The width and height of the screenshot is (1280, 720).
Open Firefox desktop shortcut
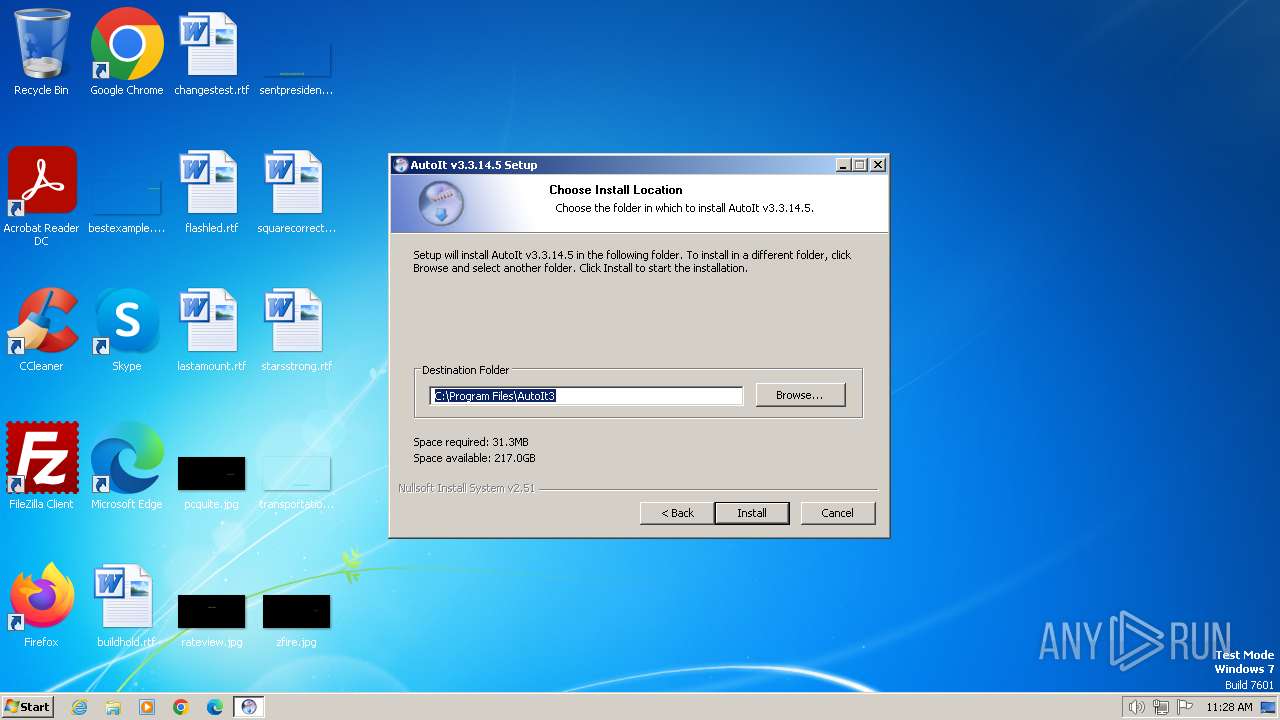[x=41, y=605]
